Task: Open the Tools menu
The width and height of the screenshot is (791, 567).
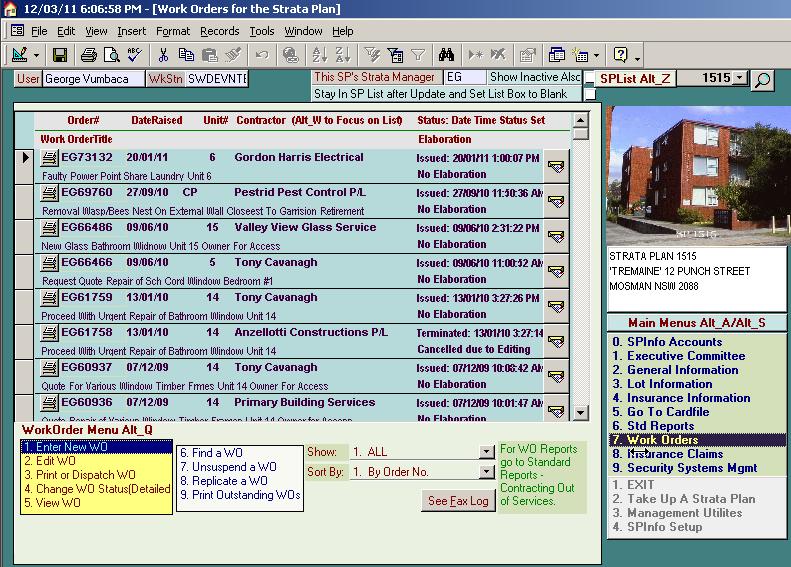Action: pos(262,31)
